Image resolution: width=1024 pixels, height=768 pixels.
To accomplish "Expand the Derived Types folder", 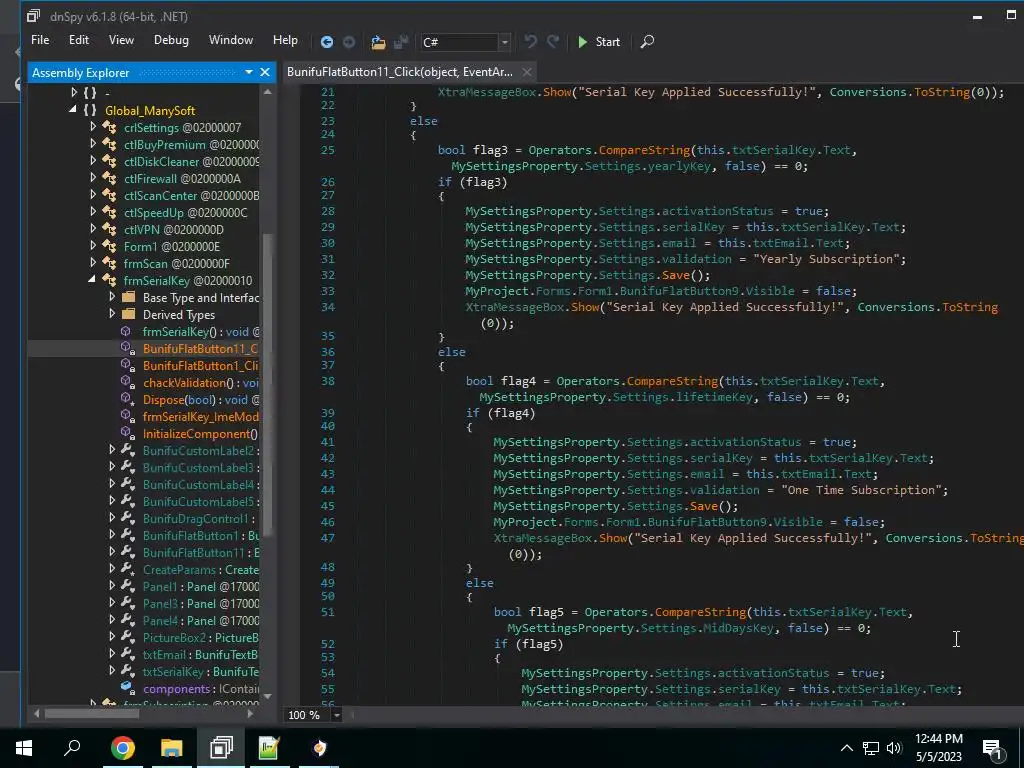I will pyautogui.click(x=112, y=314).
